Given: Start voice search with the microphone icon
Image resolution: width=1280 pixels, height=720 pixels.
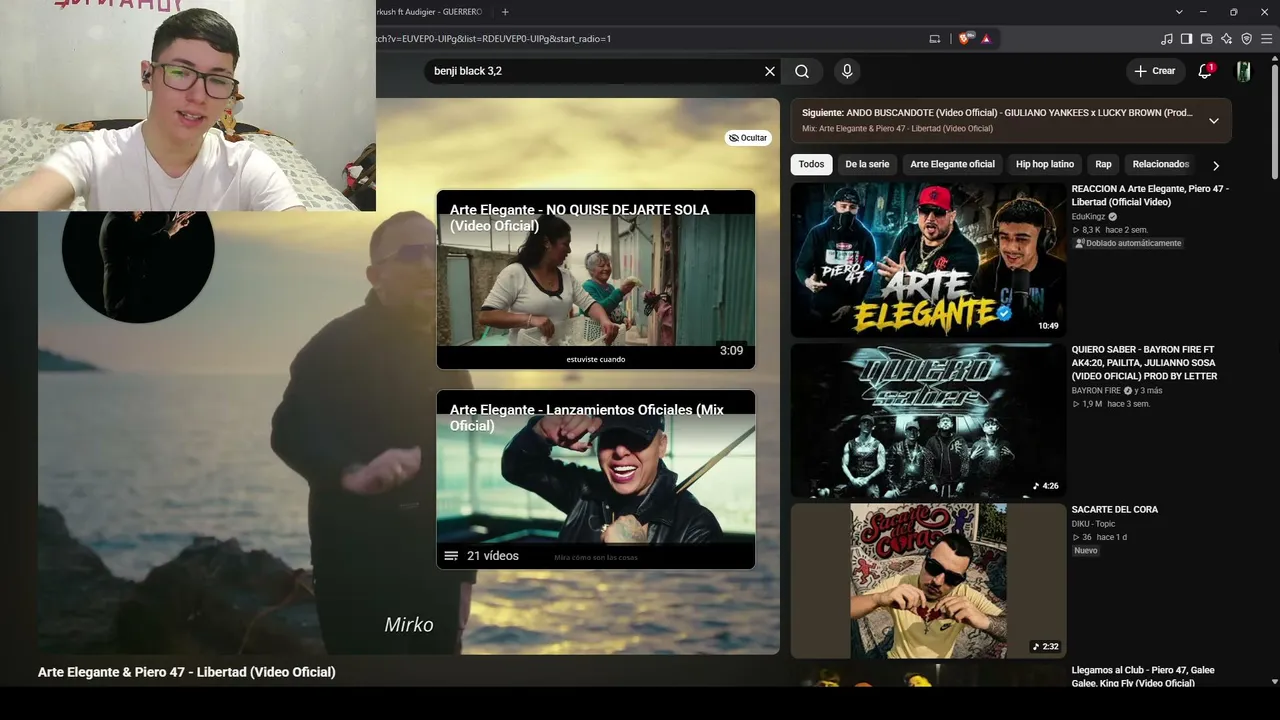Looking at the screenshot, I should click(847, 71).
